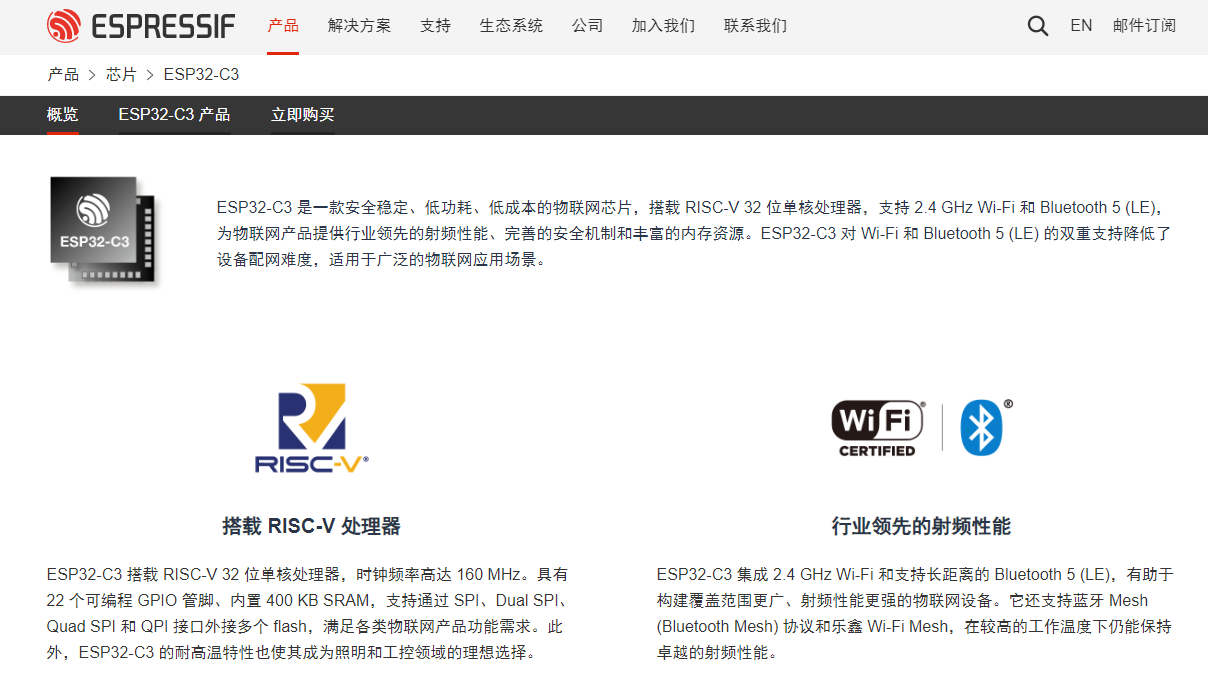The image size is (1208, 677).
Task: Click the Espressif logo in header
Action: tap(141, 26)
